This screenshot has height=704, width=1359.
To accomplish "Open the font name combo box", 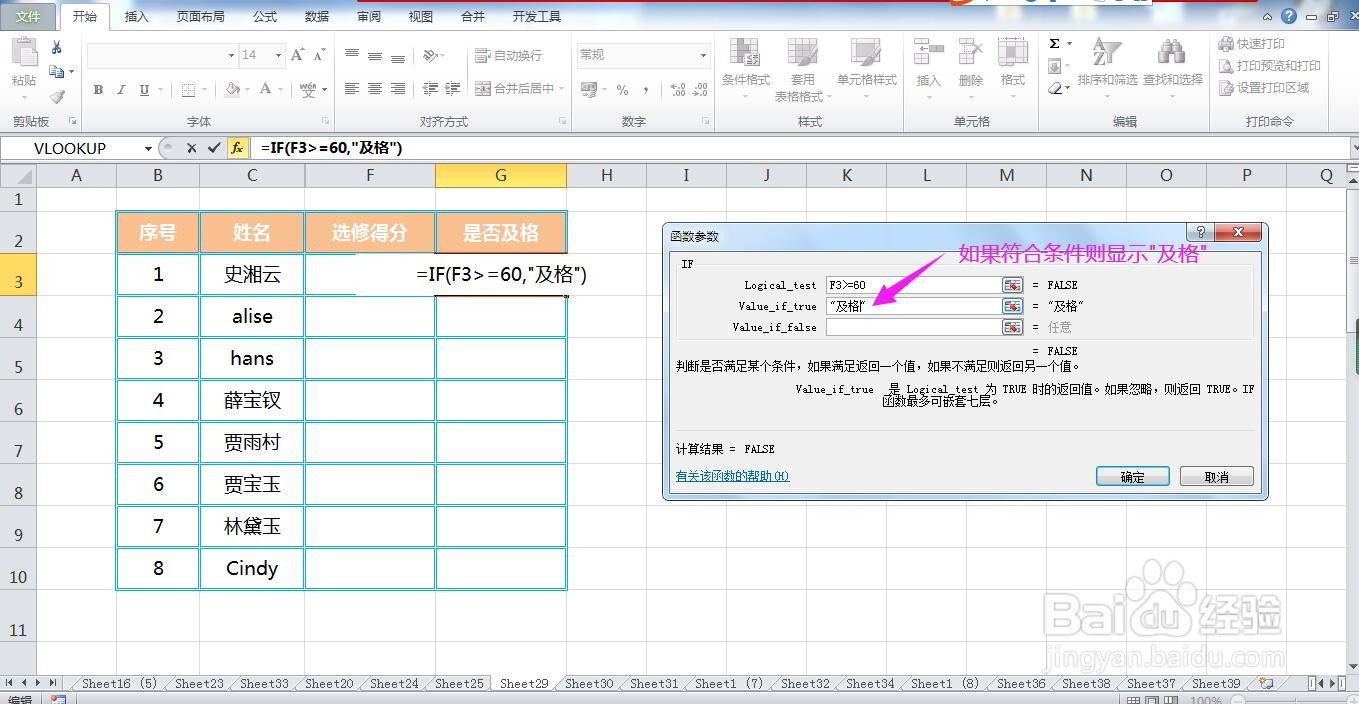I will pyautogui.click(x=162, y=55).
